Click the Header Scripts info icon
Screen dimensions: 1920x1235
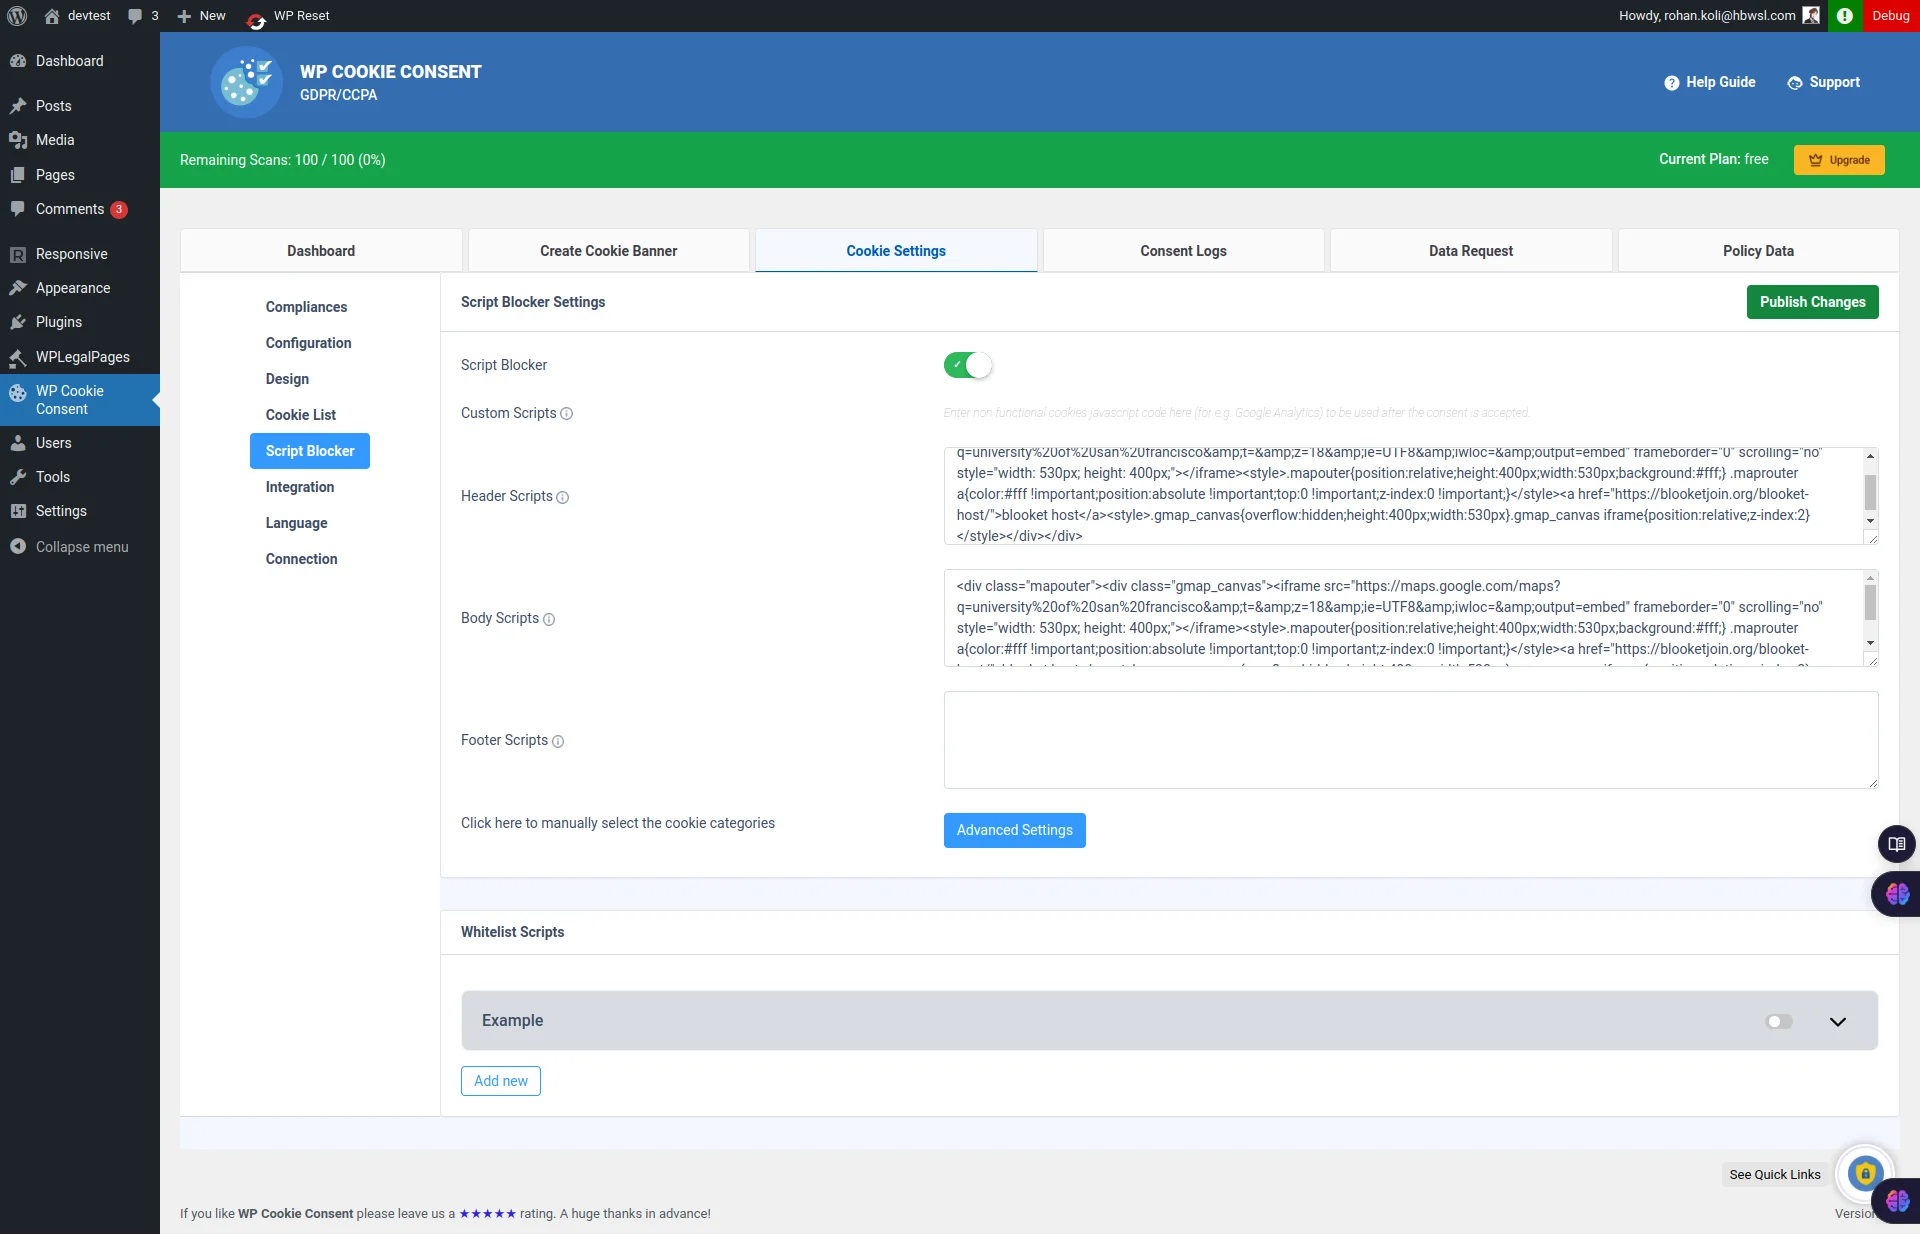tap(563, 497)
